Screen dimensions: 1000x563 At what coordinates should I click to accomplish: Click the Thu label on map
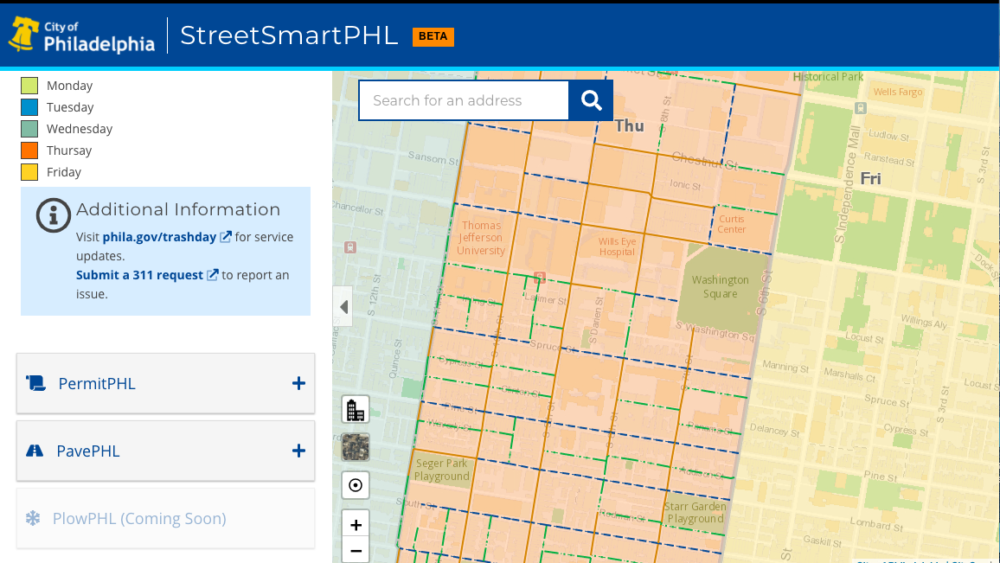[x=629, y=126]
